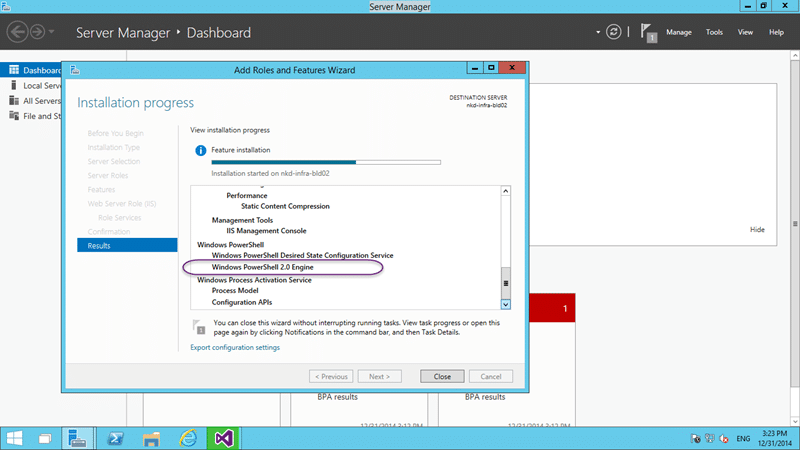Select Local Server in the left navigation
Image resolution: width=800 pixels, height=450 pixels.
pyautogui.click(x=31, y=85)
